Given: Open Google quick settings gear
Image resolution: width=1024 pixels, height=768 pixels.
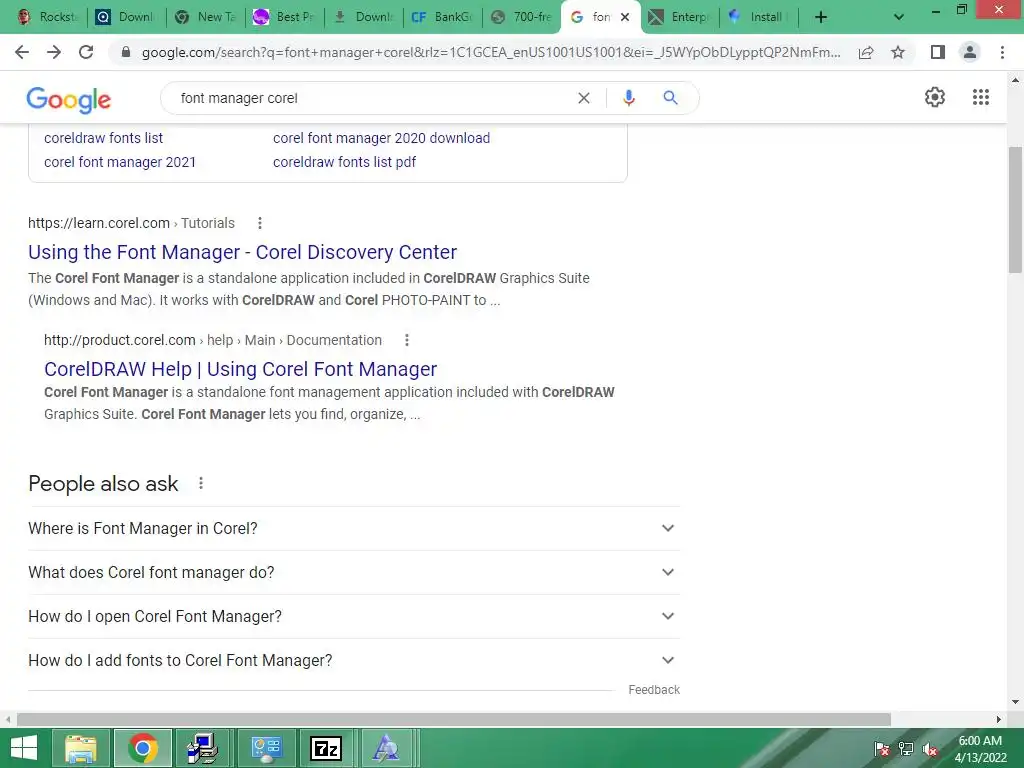Looking at the screenshot, I should click(x=935, y=97).
